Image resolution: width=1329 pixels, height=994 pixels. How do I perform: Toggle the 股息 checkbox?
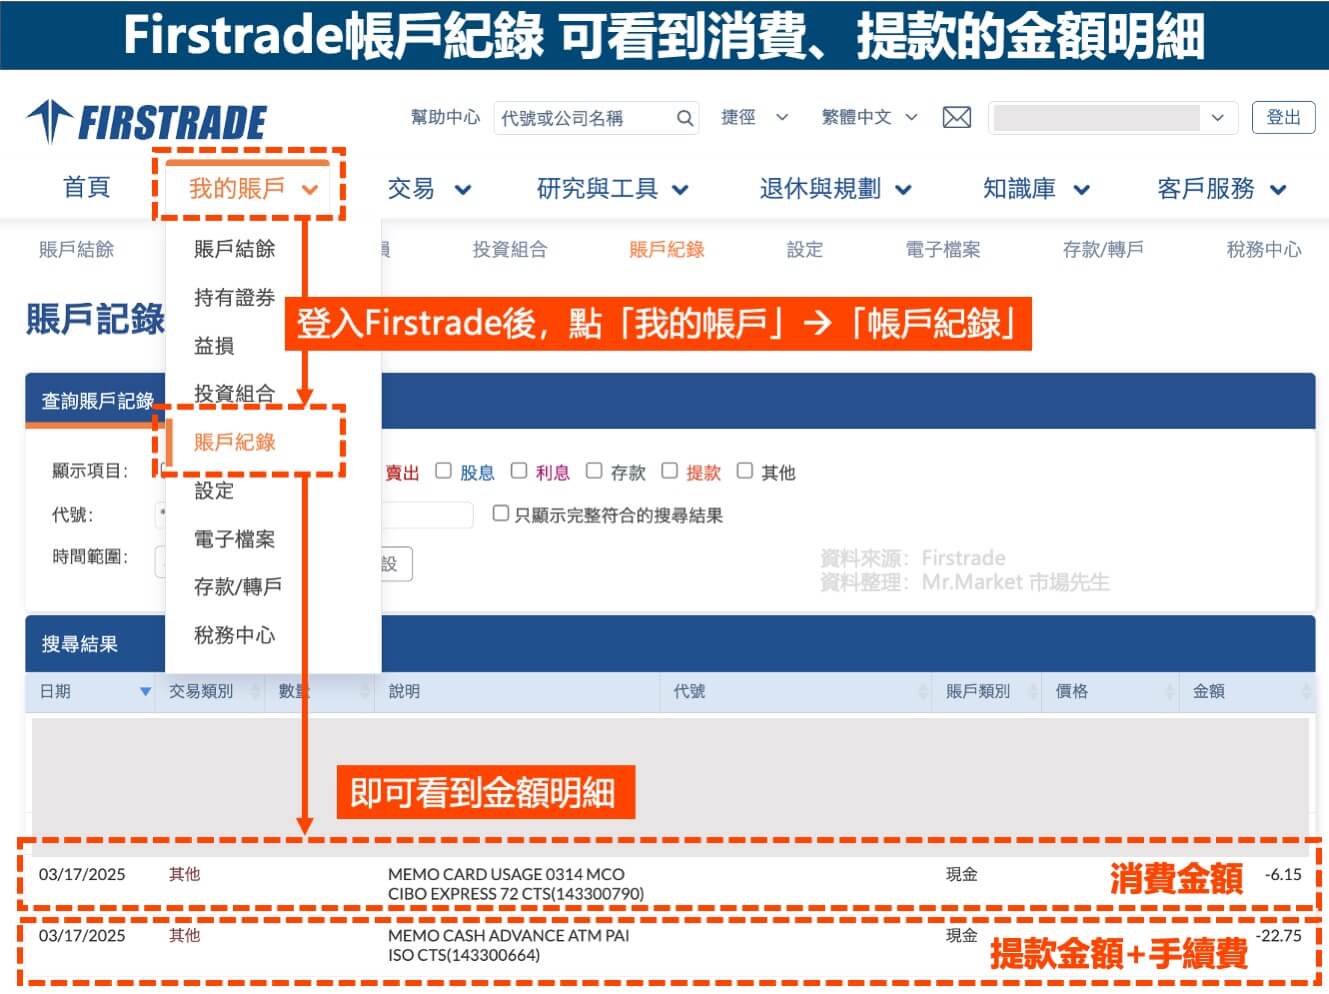(444, 471)
